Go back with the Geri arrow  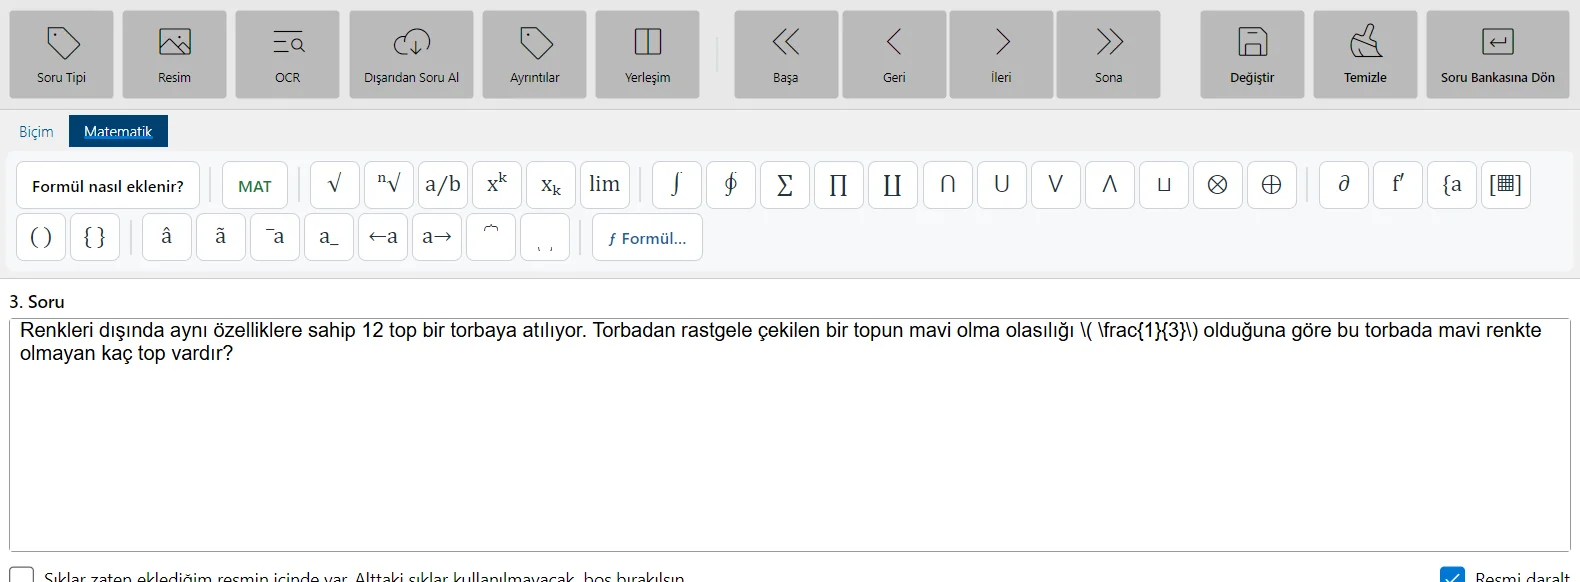[894, 55]
